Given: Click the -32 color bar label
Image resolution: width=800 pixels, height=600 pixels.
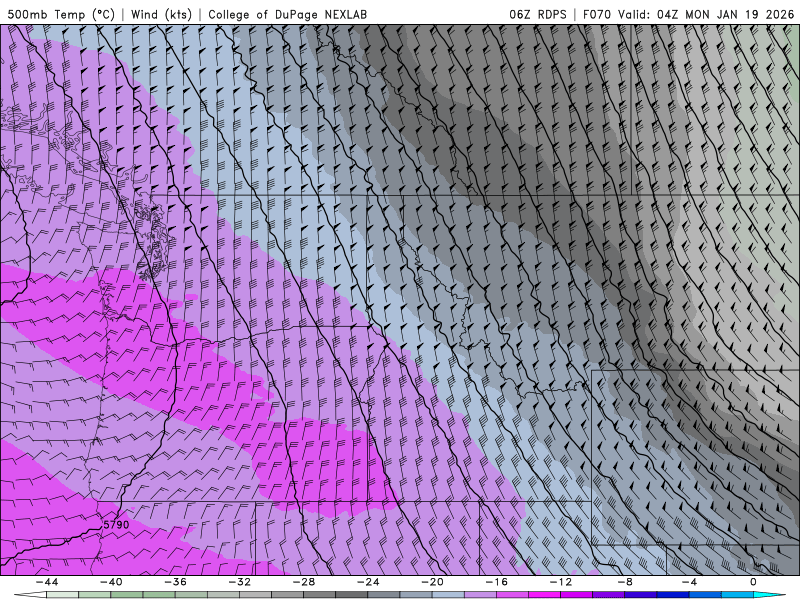Looking at the screenshot, I should [x=240, y=582].
